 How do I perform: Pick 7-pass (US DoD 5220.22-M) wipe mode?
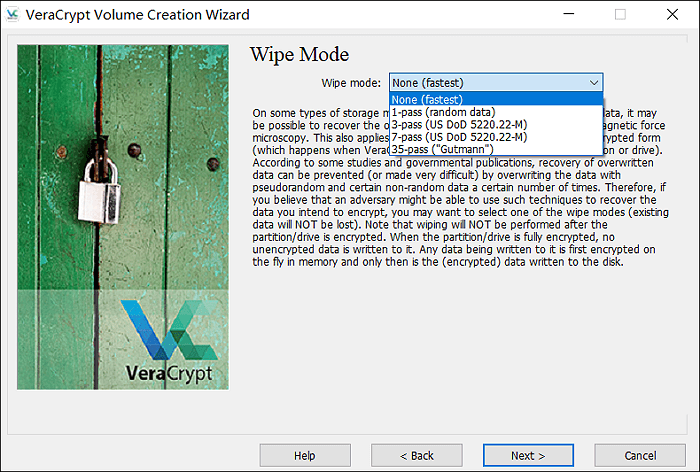pos(496,136)
